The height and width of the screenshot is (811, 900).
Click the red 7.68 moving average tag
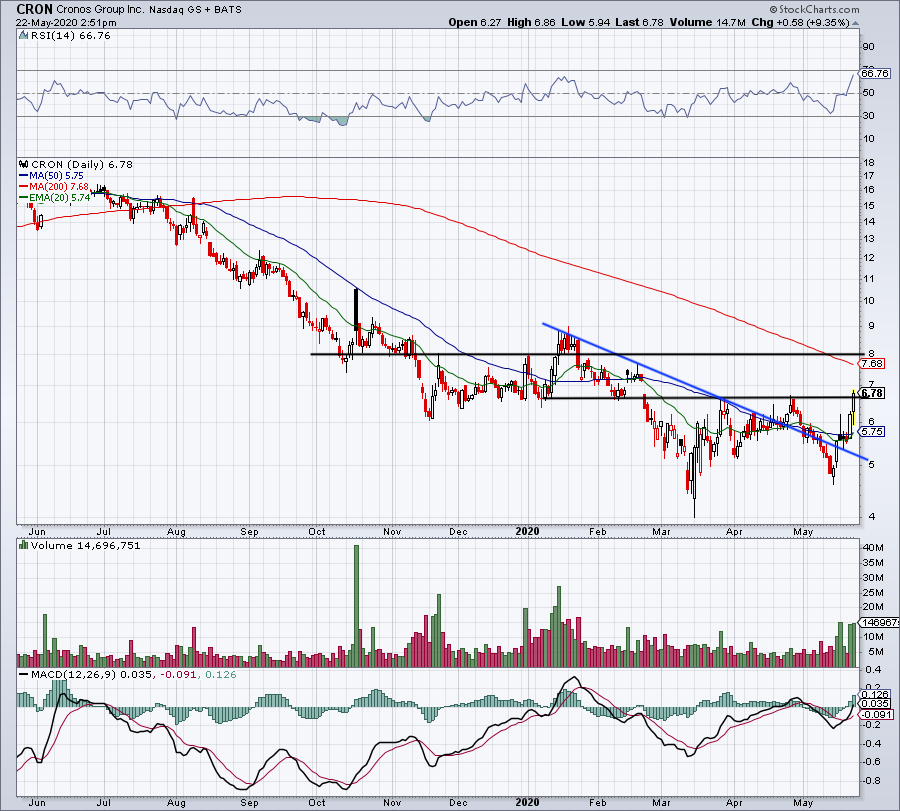[873, 362]
